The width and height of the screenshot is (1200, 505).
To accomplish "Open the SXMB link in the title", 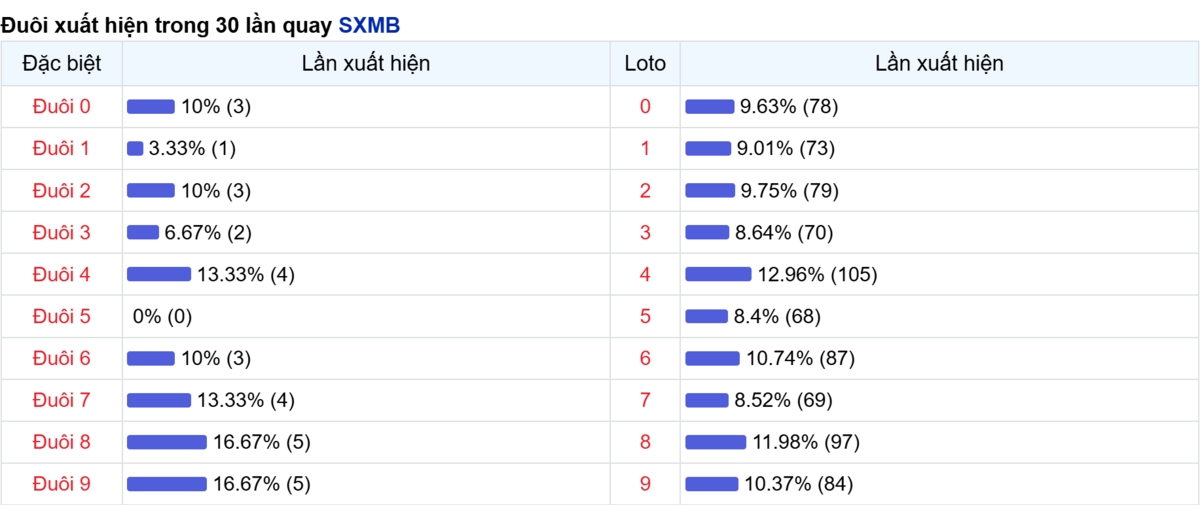I will coord(369,24).
